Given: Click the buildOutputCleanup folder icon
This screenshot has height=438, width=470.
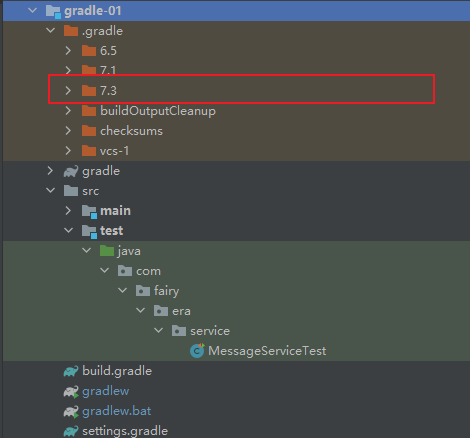Looking at the screenshot, I should [x=89, y=111].
